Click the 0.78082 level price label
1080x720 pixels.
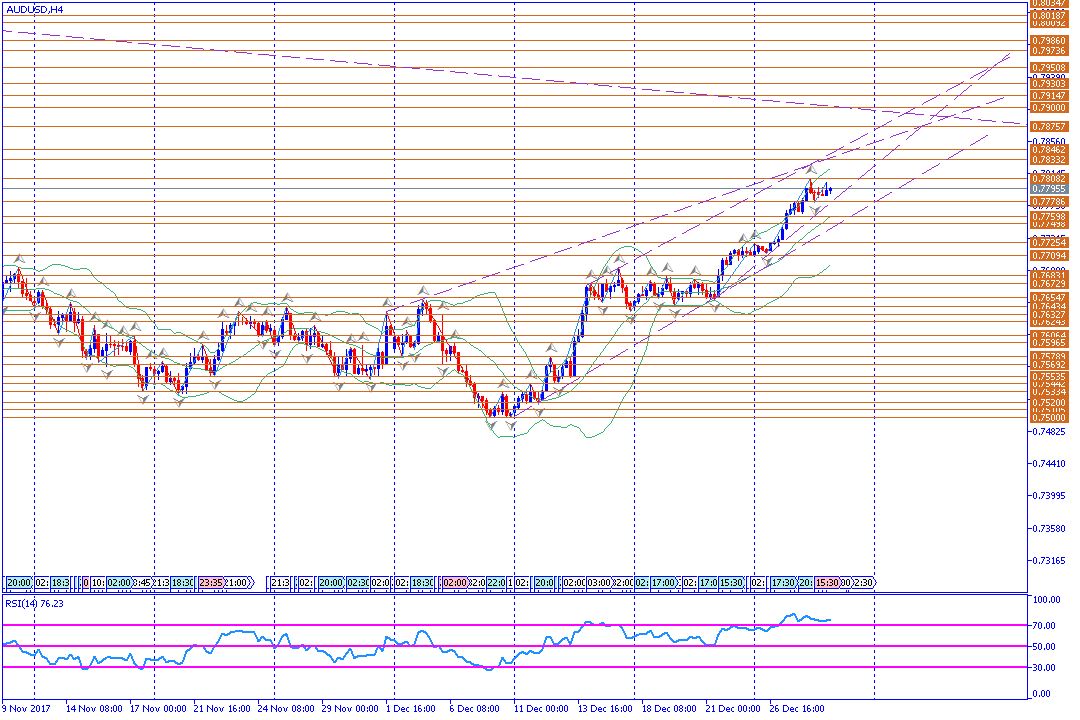(1048, 179)
